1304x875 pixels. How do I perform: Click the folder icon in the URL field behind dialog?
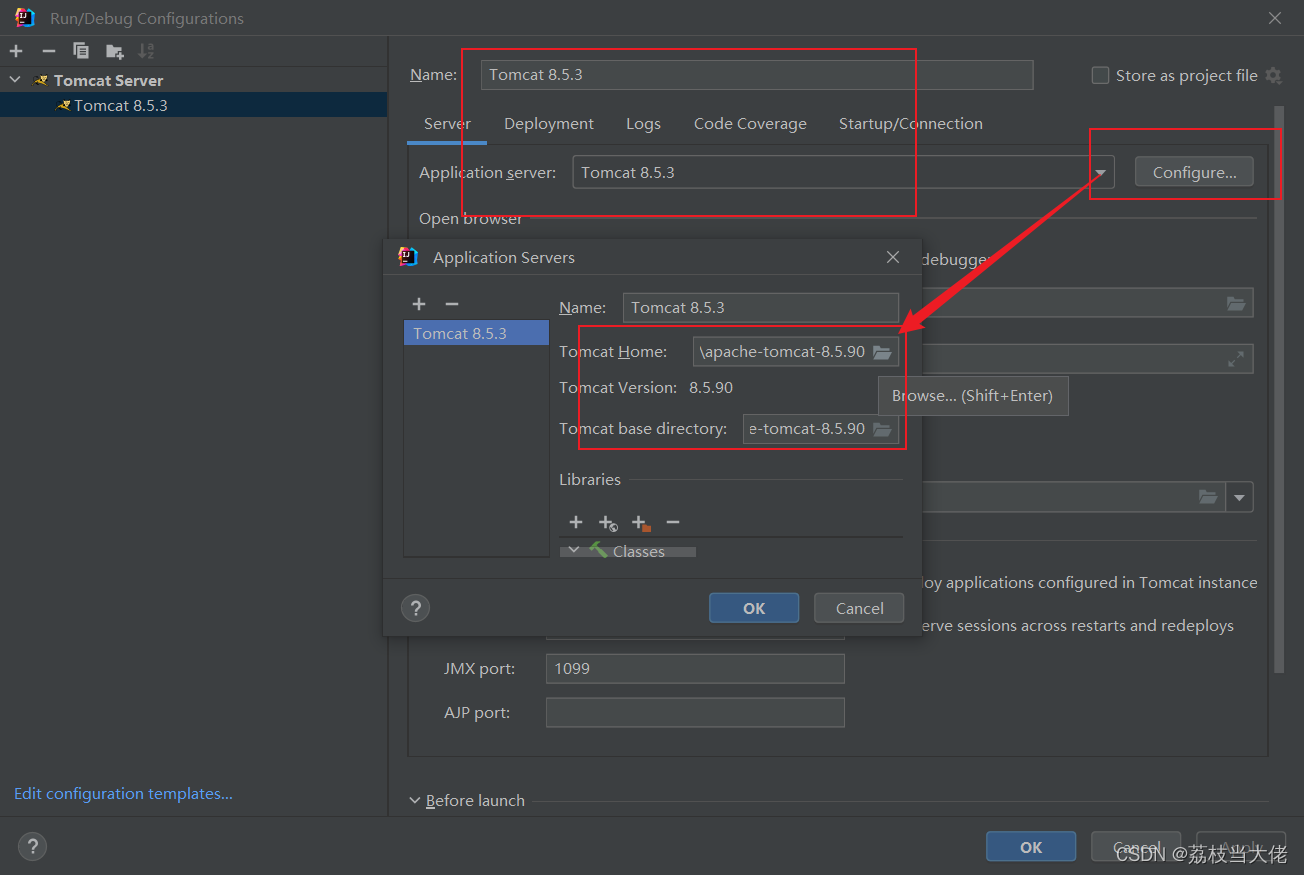(1236, 303)
